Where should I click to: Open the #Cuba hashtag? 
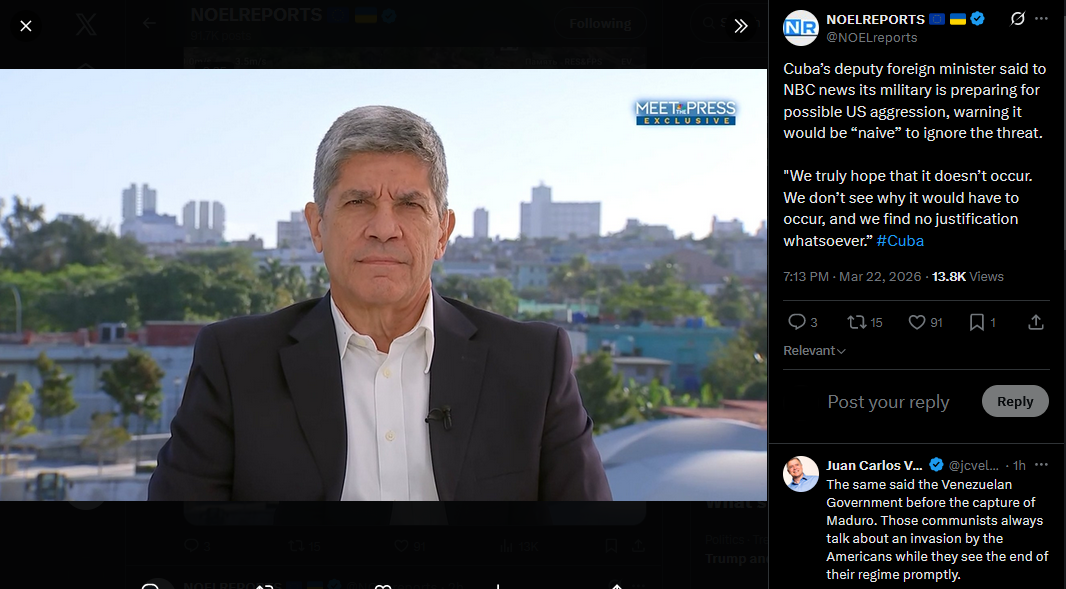pyautogui.click(x=900, y=241)
